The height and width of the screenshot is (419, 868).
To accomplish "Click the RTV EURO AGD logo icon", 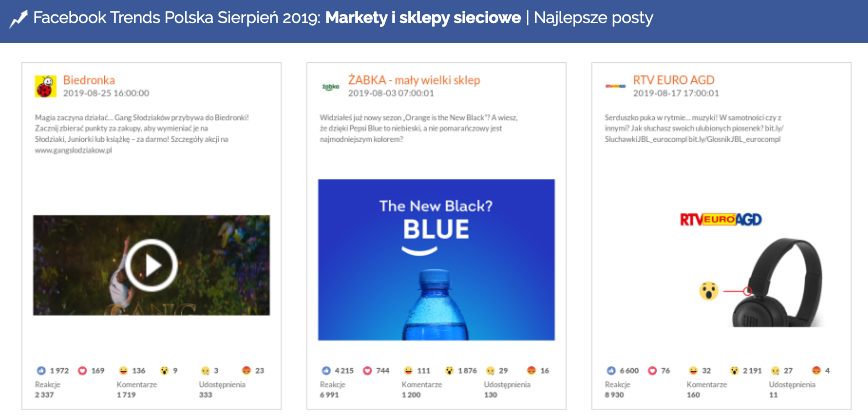I will 615,86.
